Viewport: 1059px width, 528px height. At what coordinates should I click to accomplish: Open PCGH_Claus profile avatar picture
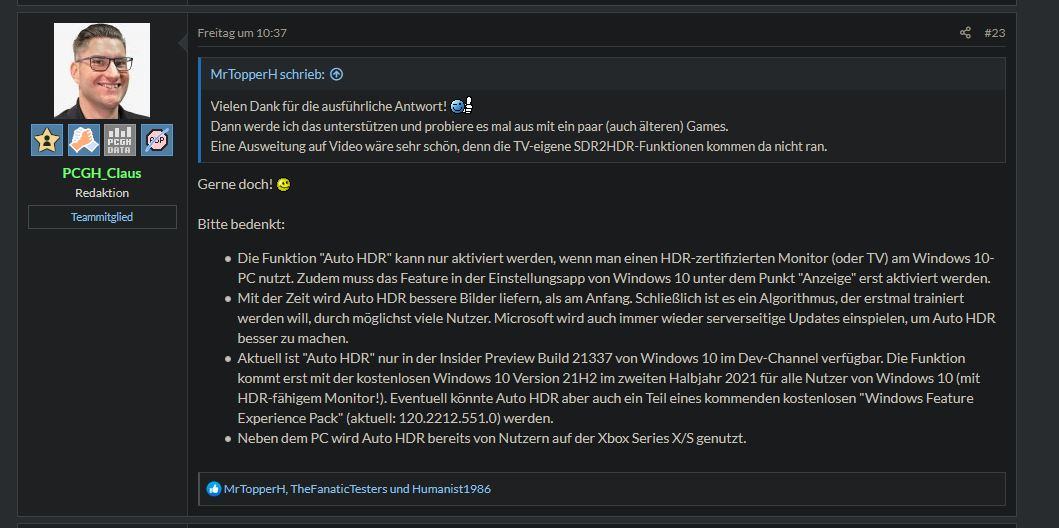102,71
